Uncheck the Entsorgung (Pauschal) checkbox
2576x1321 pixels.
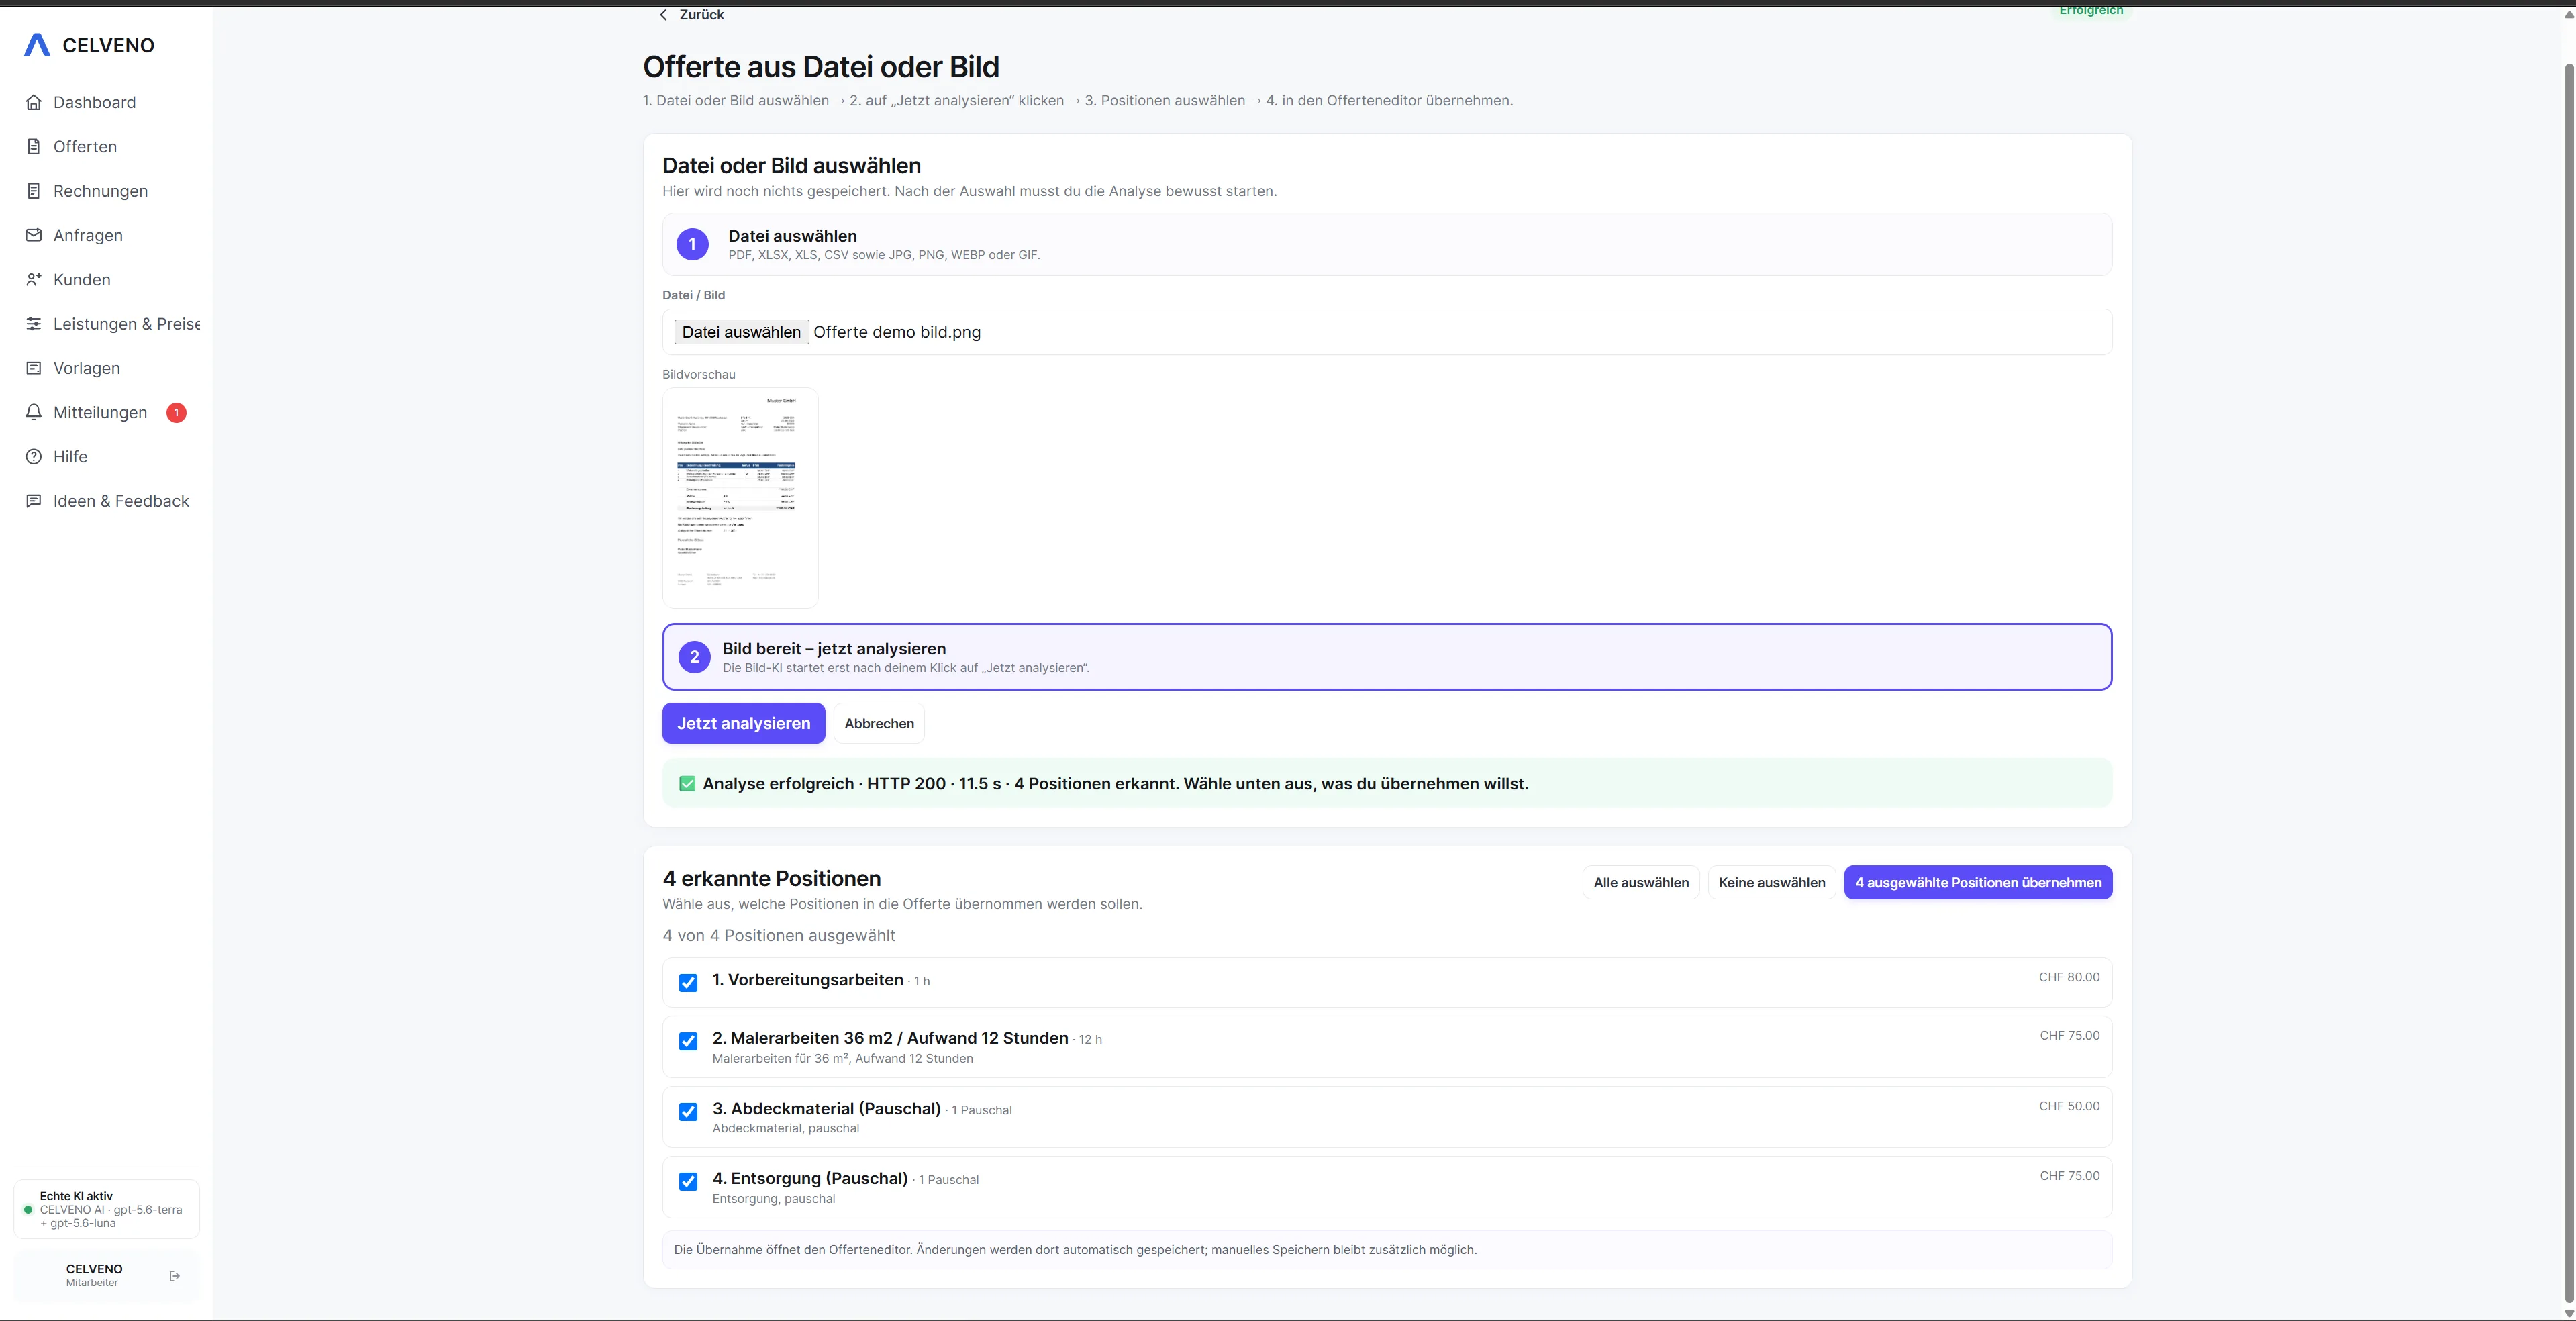[688, 1181]
